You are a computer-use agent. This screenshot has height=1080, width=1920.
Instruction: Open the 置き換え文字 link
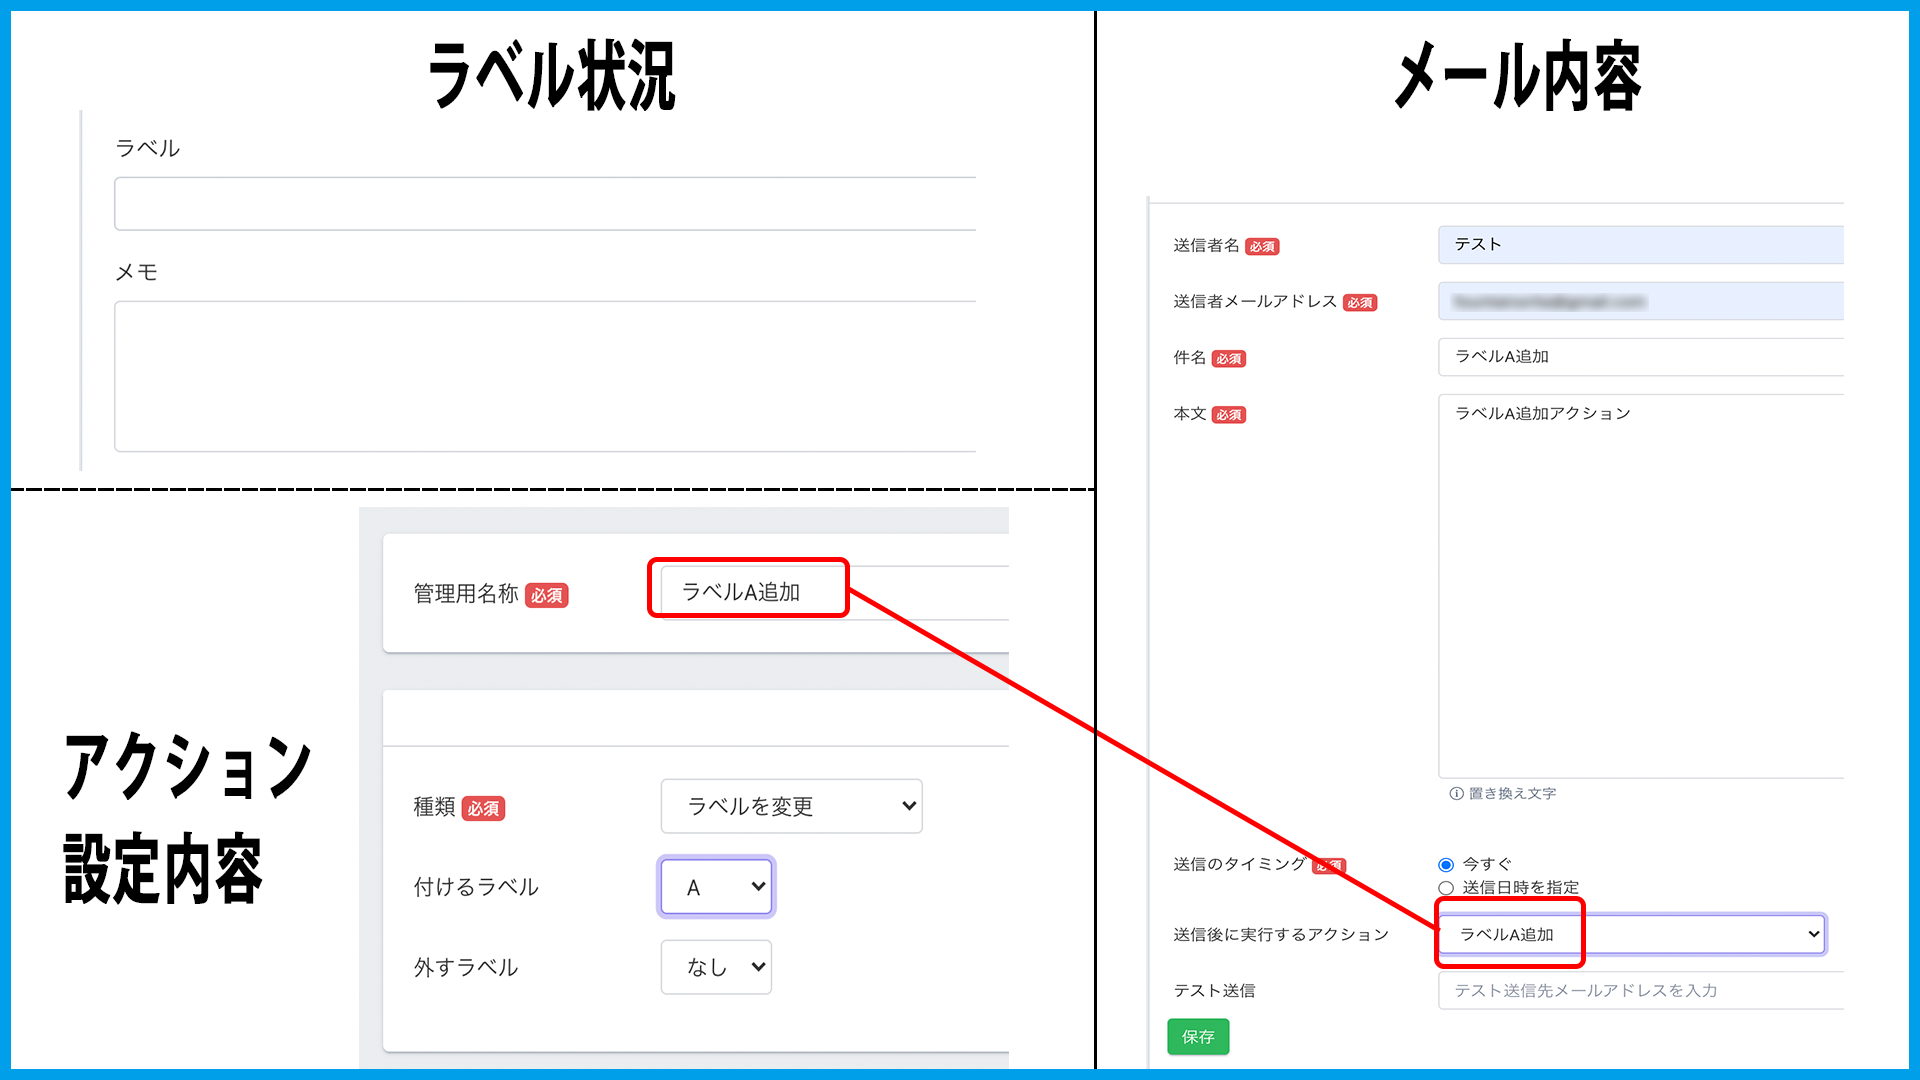click(x=1512, y=794)
